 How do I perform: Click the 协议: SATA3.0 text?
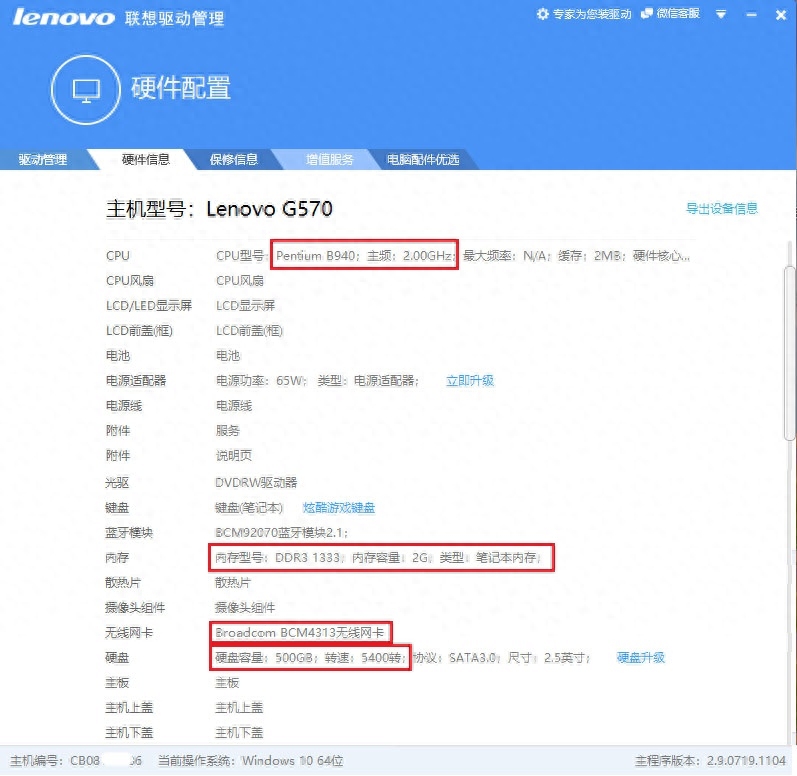click(455, 658)
